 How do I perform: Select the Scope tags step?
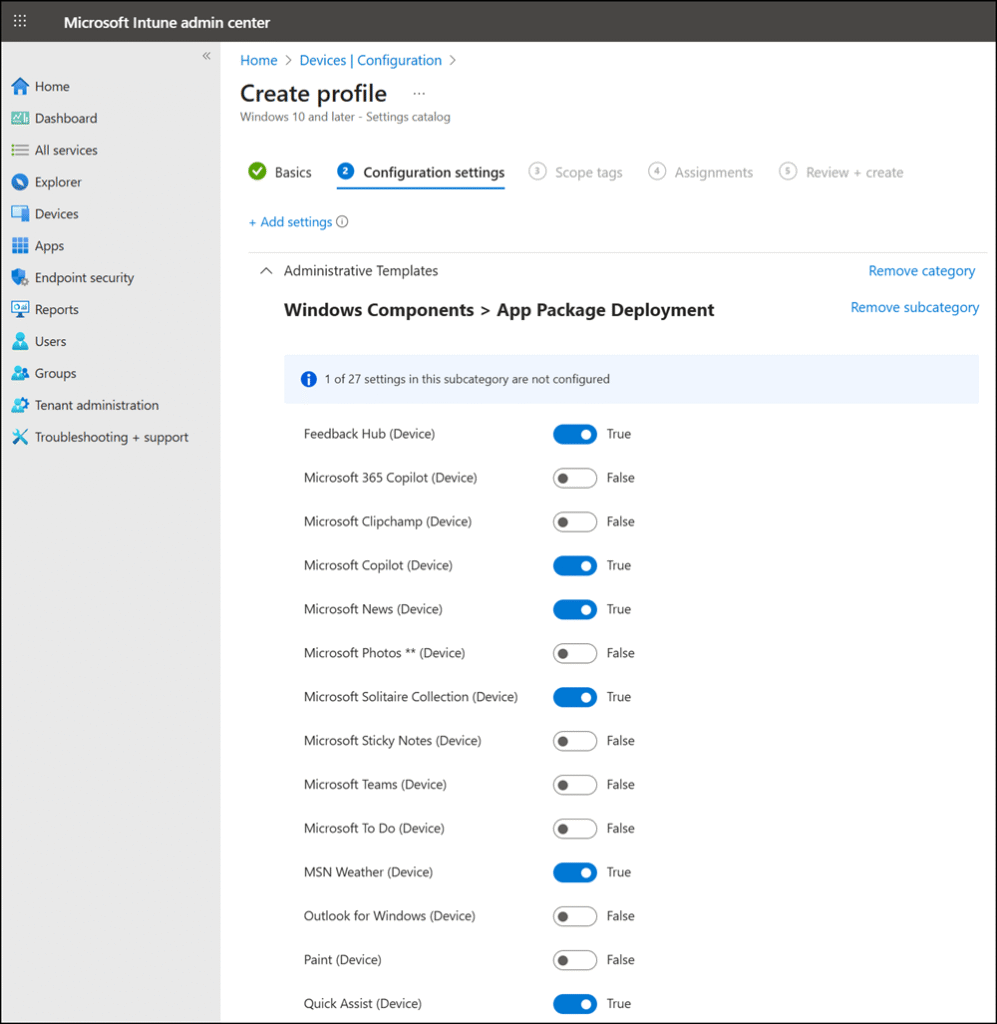click(588, 171)
